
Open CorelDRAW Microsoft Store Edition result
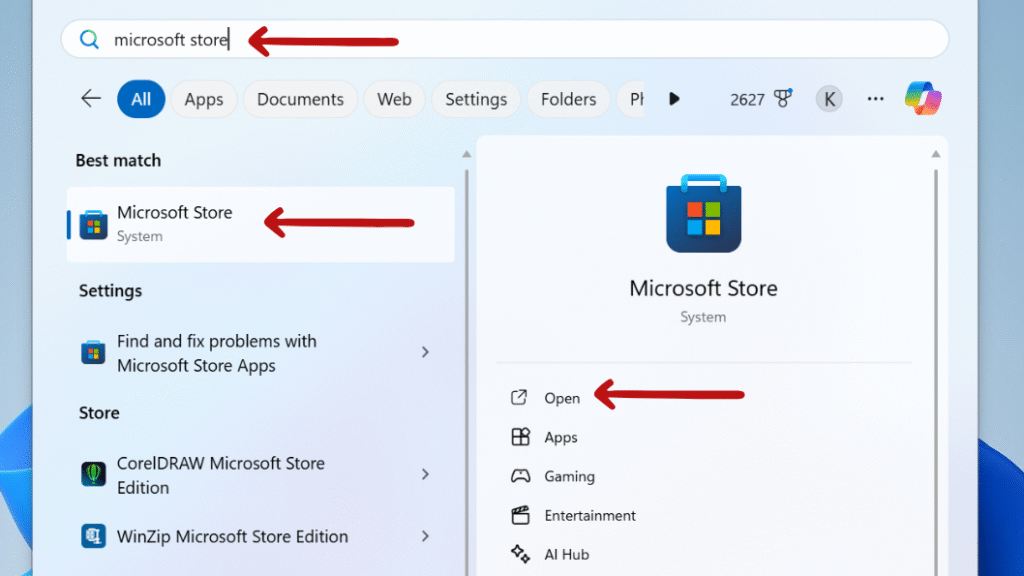(x=261, y=475)
